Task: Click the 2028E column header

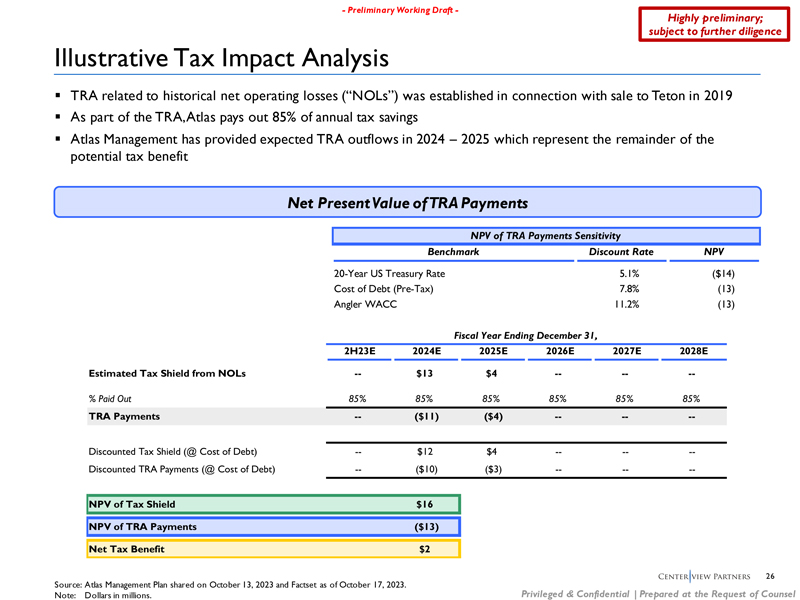Action: (x=690, y=351)
